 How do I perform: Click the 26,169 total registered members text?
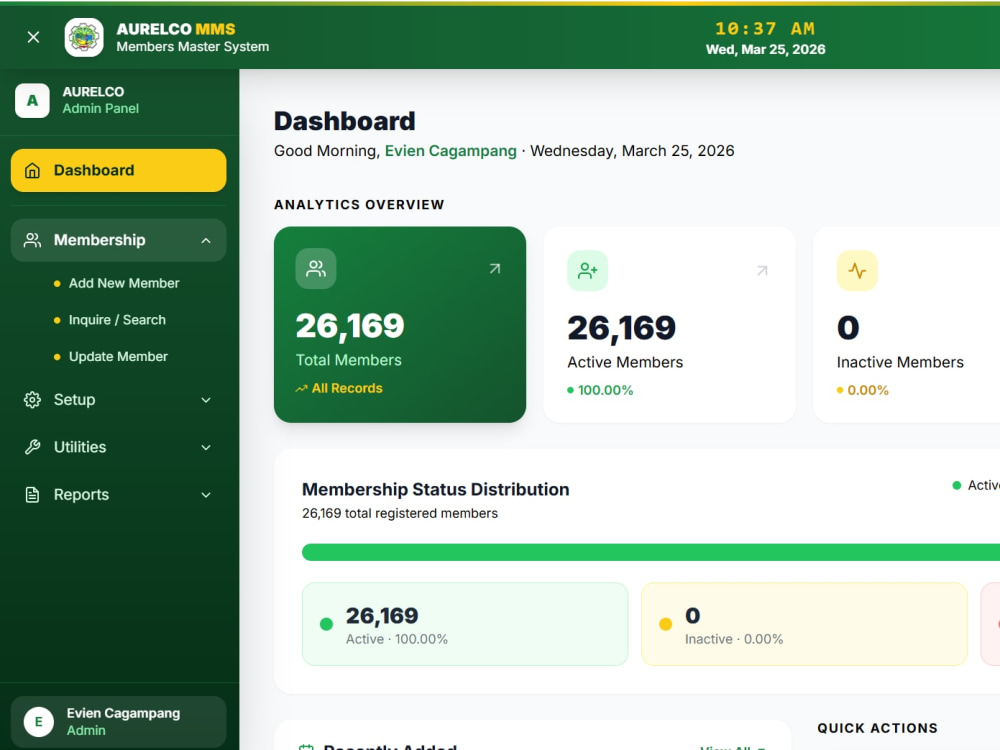tap(400, 513)
